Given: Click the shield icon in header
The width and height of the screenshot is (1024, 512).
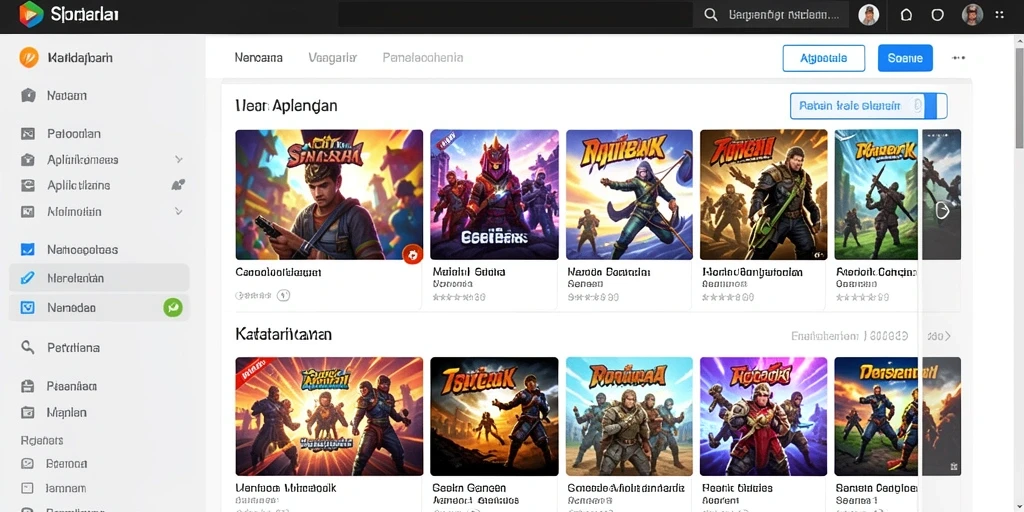Looking at the screenshot, I should click(x=937, y=15).
